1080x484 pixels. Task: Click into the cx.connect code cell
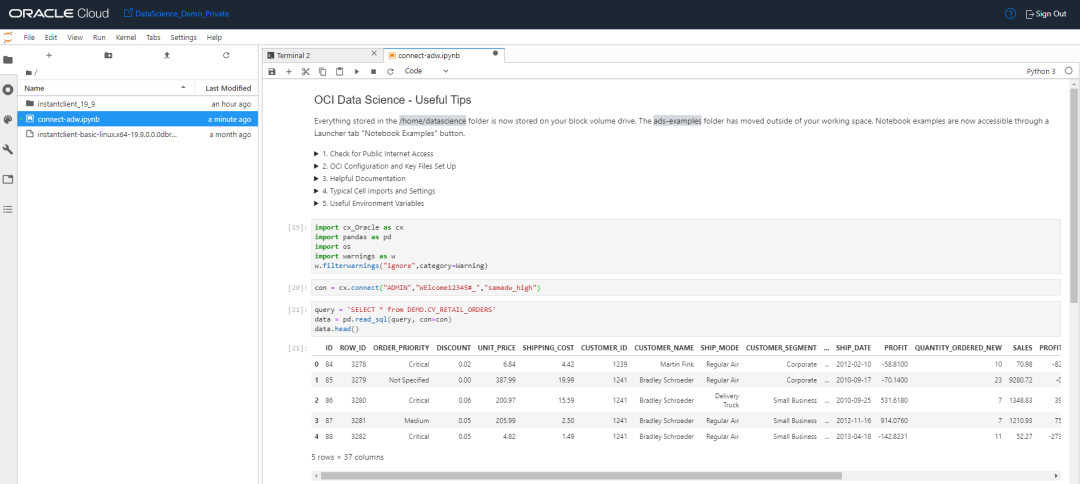pos(686,287)
